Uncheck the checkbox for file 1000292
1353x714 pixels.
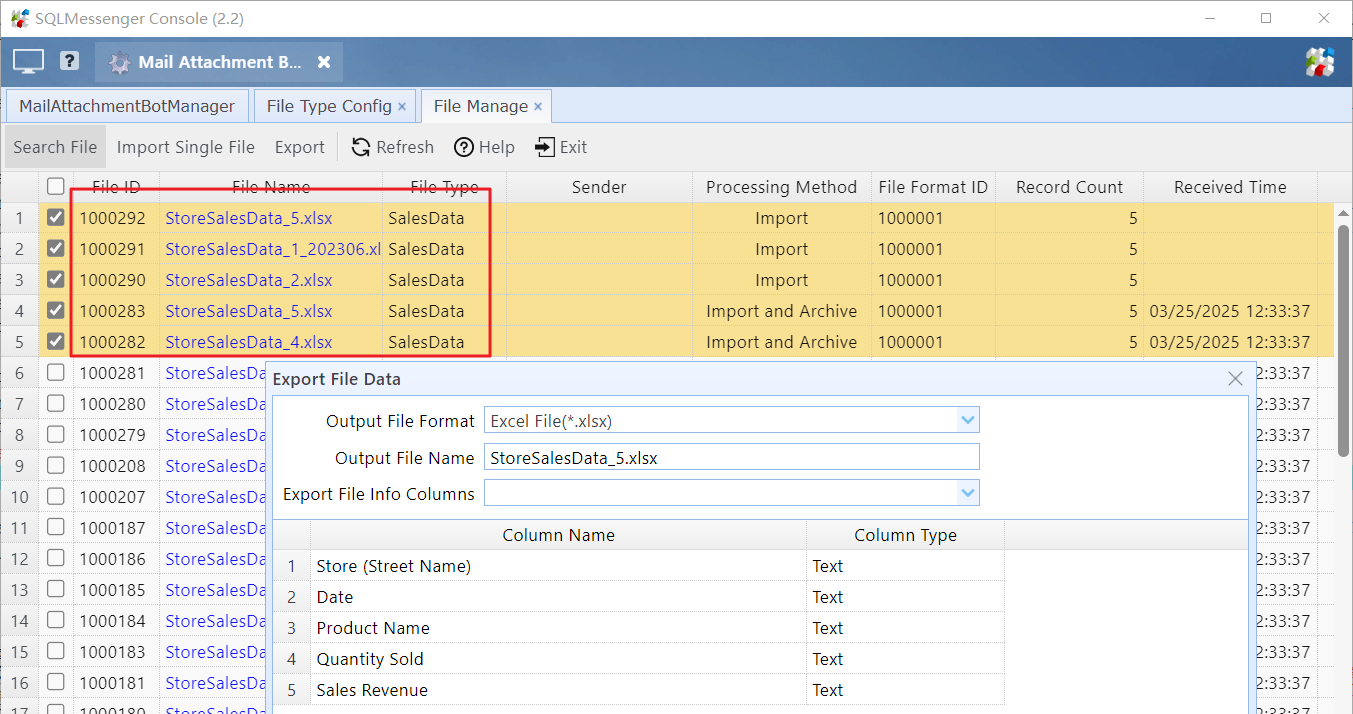tap(56, 217)
